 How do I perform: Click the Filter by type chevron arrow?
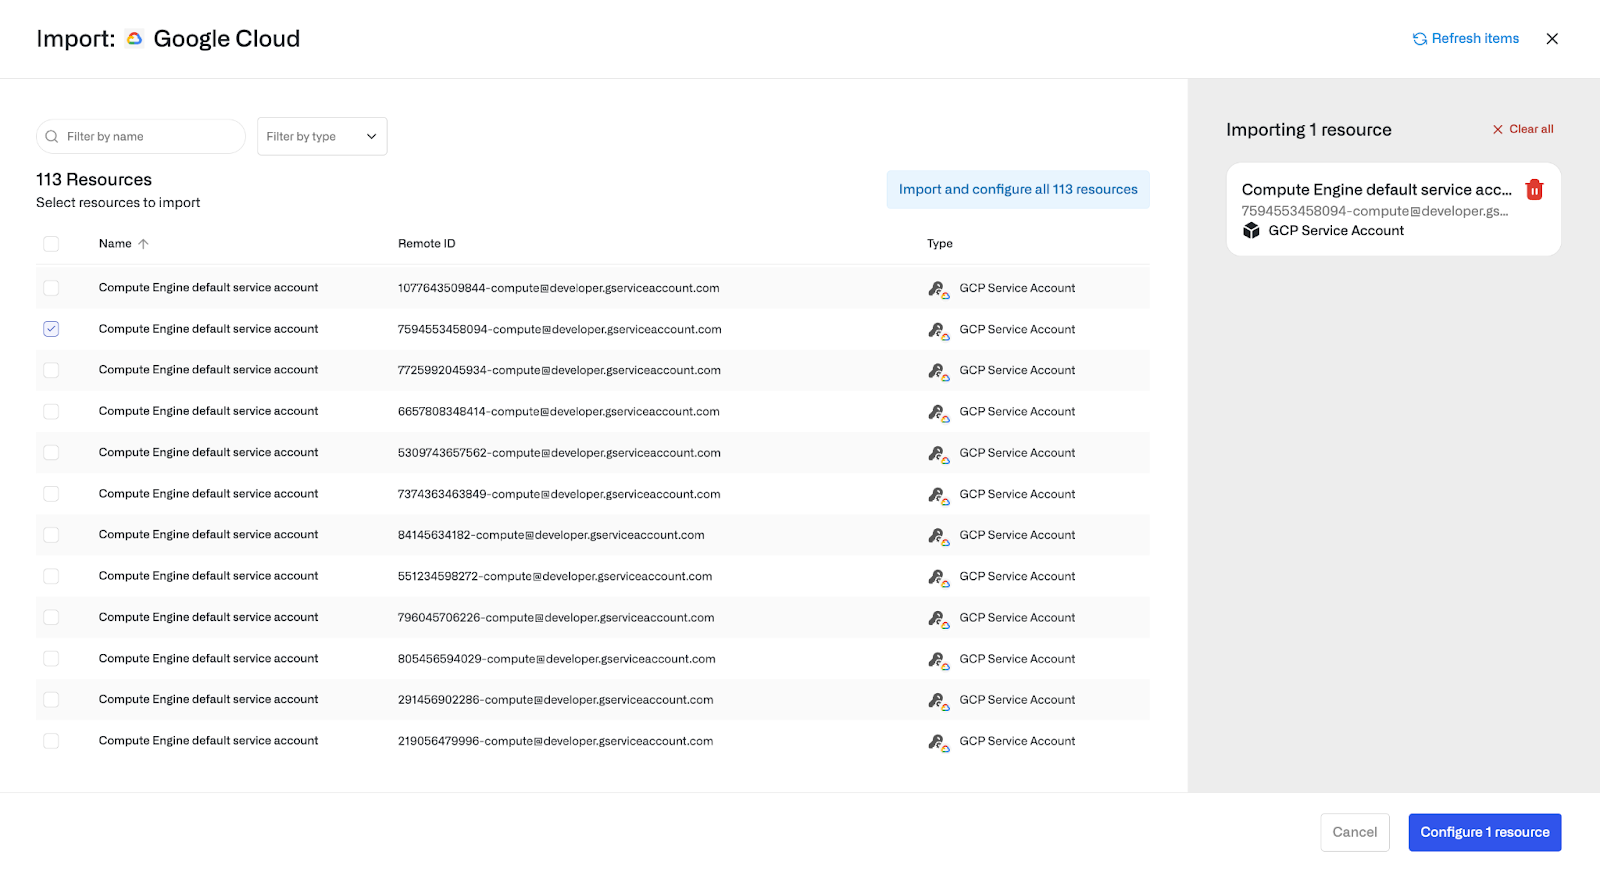tap(371, 137)
